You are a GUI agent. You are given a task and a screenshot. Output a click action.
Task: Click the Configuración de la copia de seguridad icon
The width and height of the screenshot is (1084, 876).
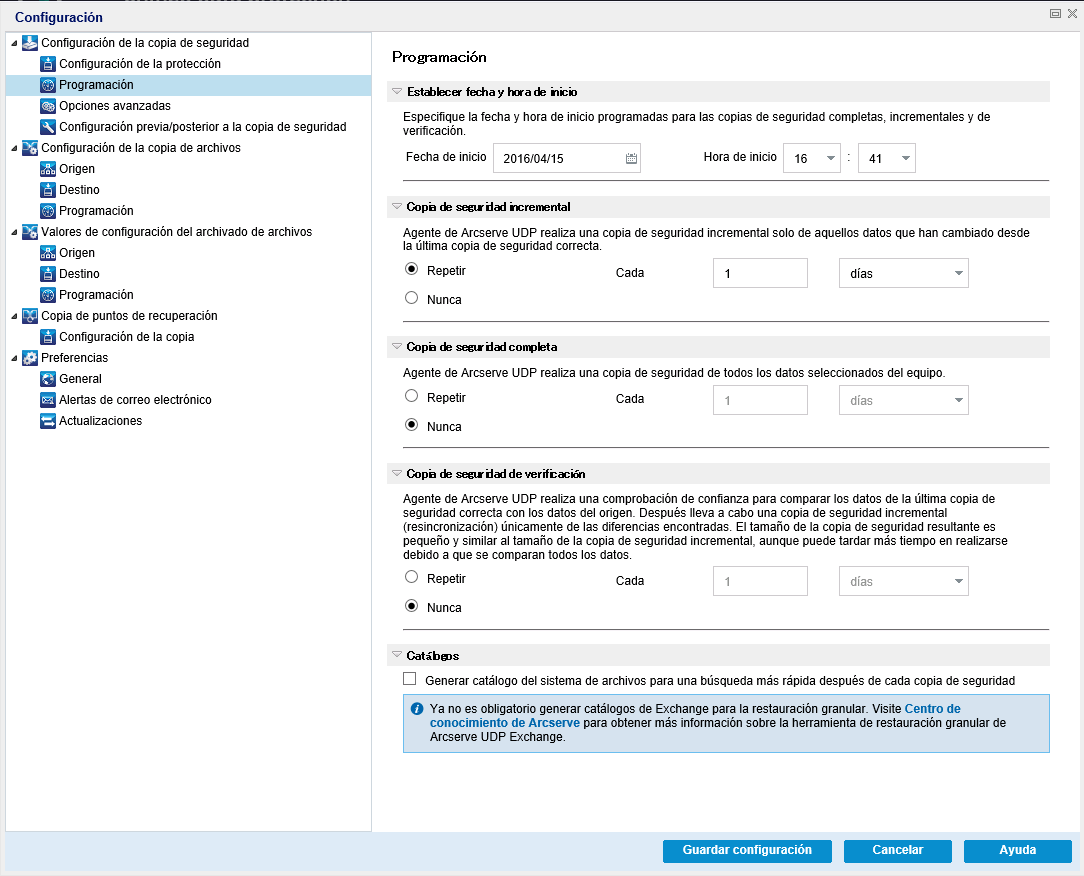[x=30, y=43]
